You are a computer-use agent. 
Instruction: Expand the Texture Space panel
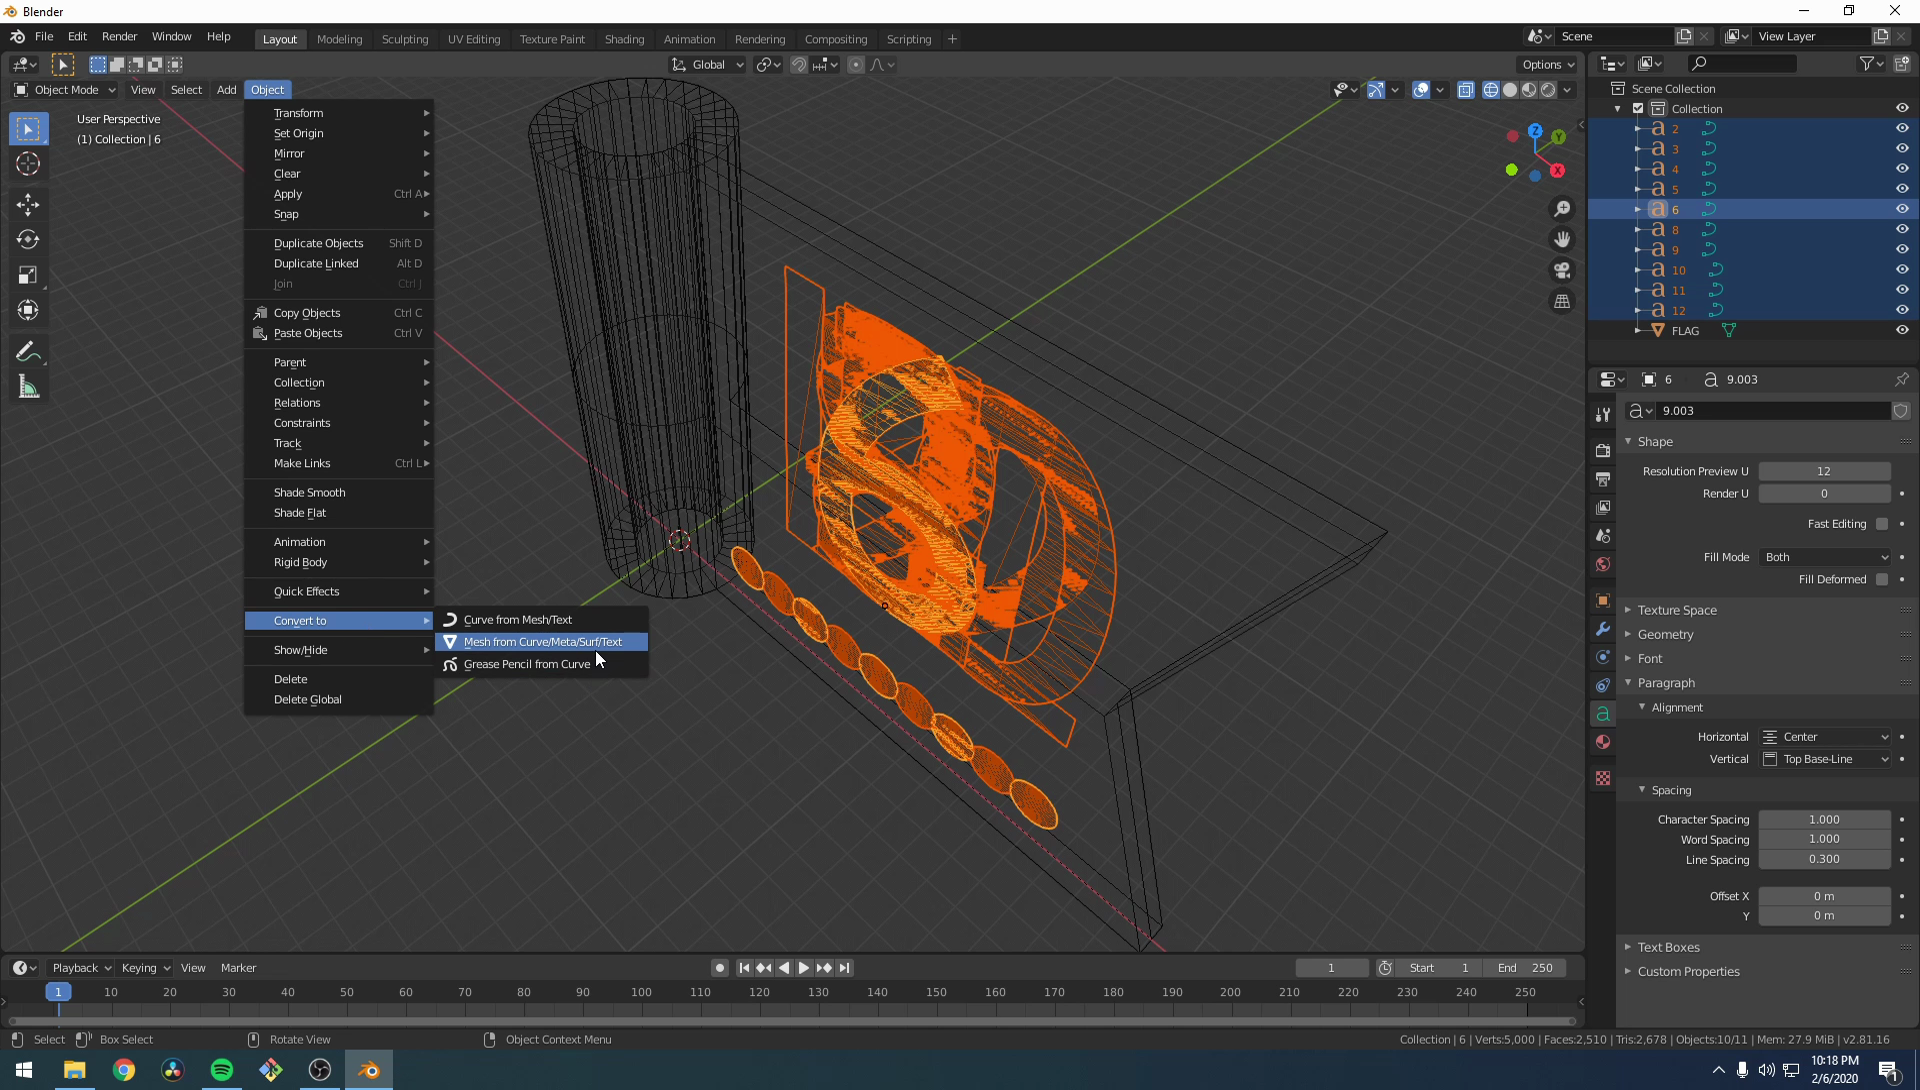point(1676,611)
